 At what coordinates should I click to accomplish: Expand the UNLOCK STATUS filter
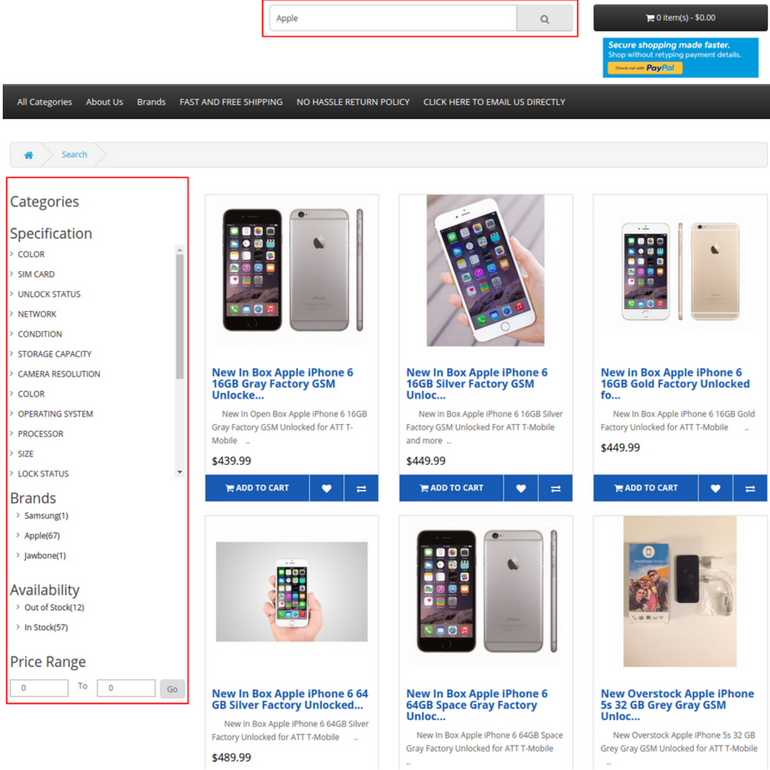pyautogui.click(x=49, y=294)
